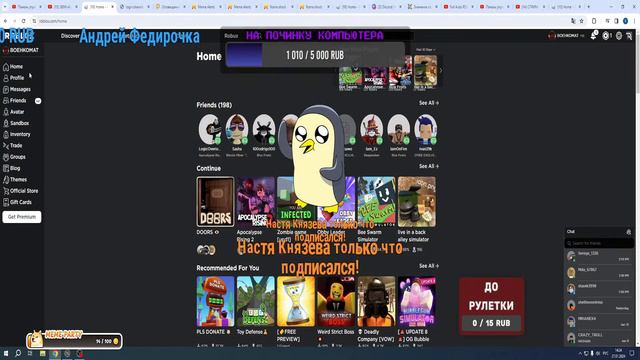Open live in a back alley simulator thumbnail
Image resolution: width=640 pixels, height=360 pixels.
(x=417, y=202)
